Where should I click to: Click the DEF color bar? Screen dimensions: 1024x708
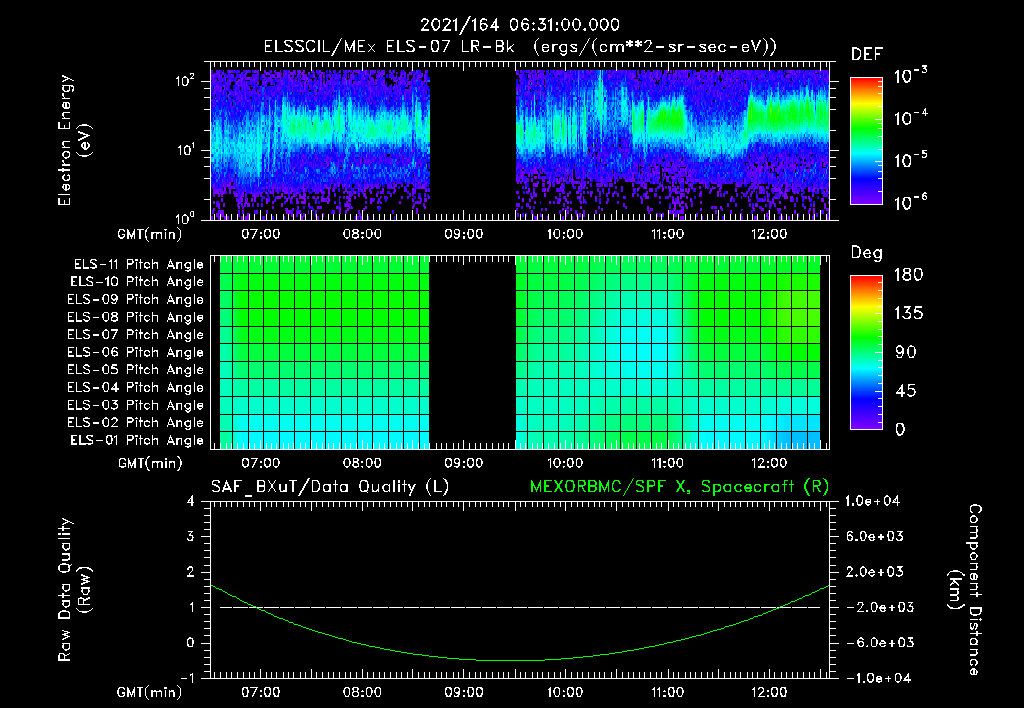coord(866,140)
